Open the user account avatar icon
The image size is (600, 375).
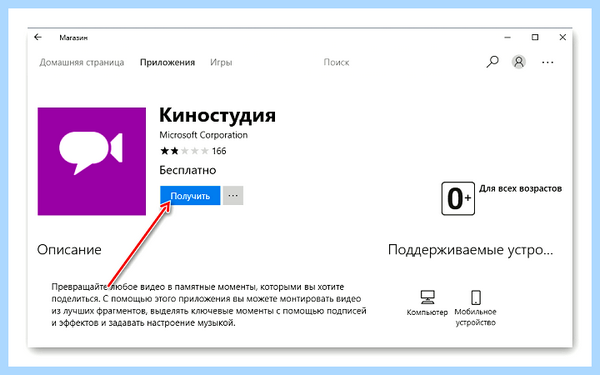(519, 62)
